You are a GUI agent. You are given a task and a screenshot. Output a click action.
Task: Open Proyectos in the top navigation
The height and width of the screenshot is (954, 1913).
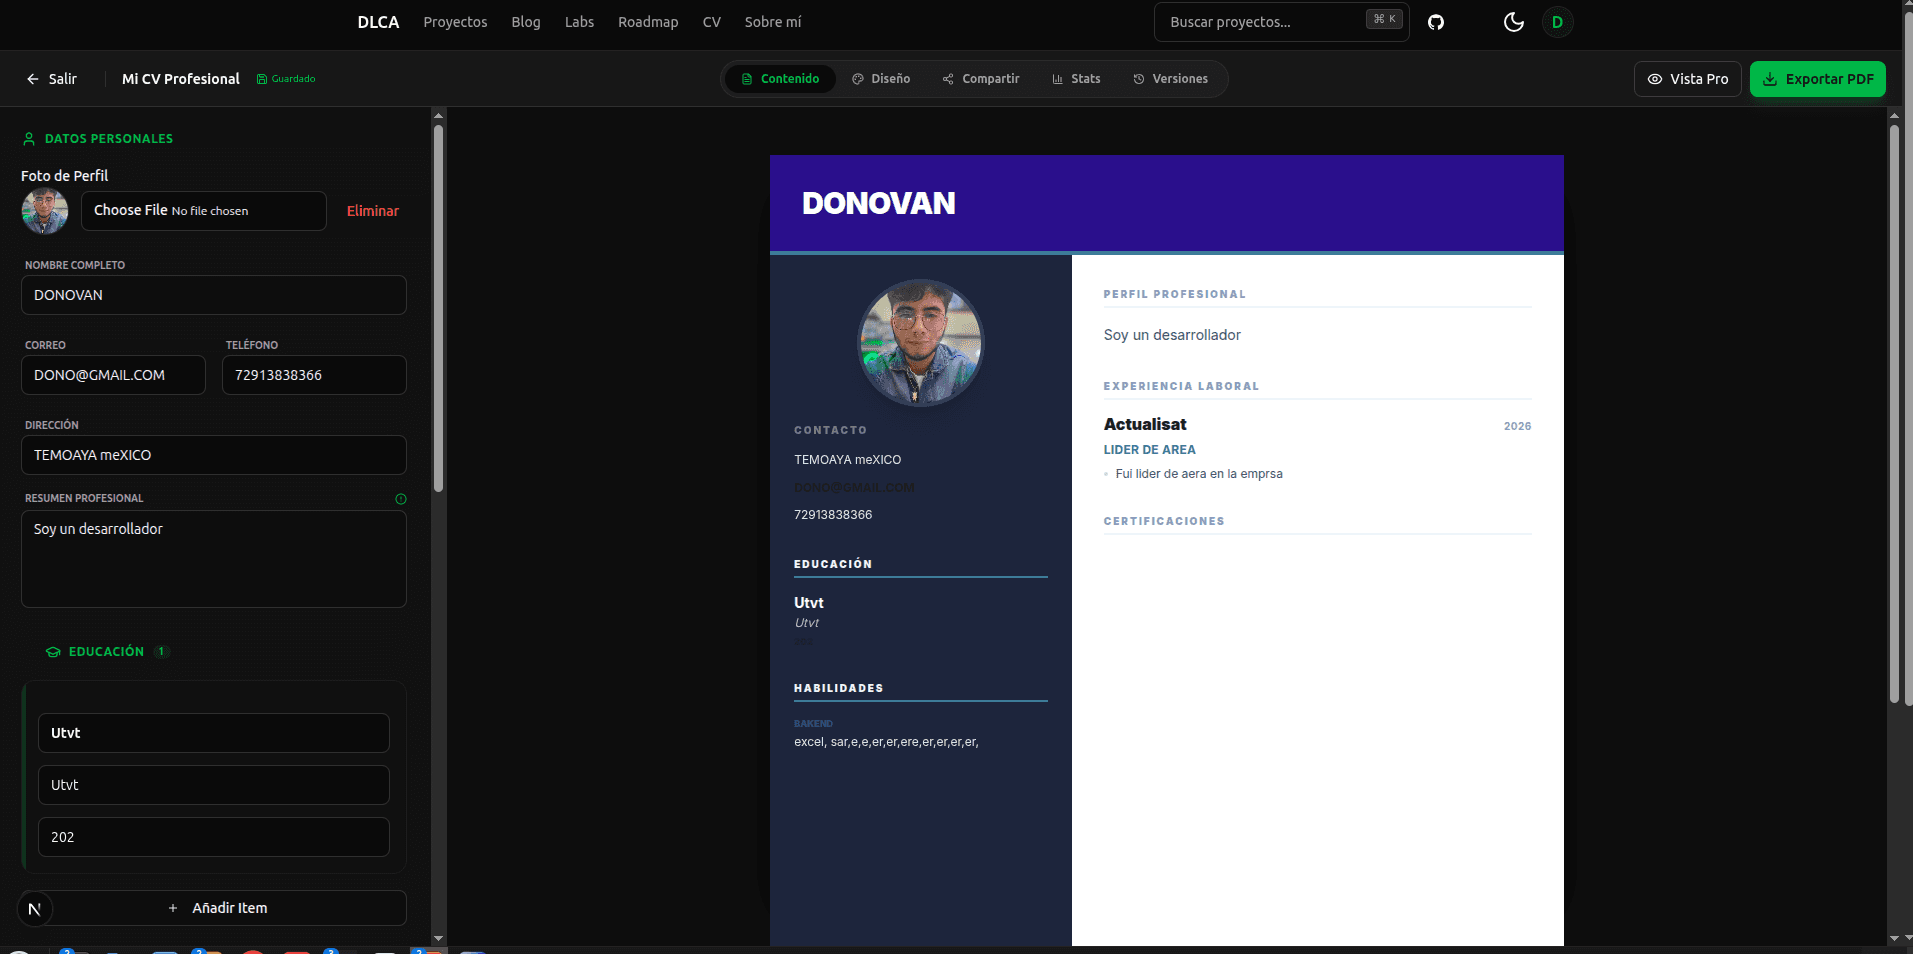tap(455, 22)
